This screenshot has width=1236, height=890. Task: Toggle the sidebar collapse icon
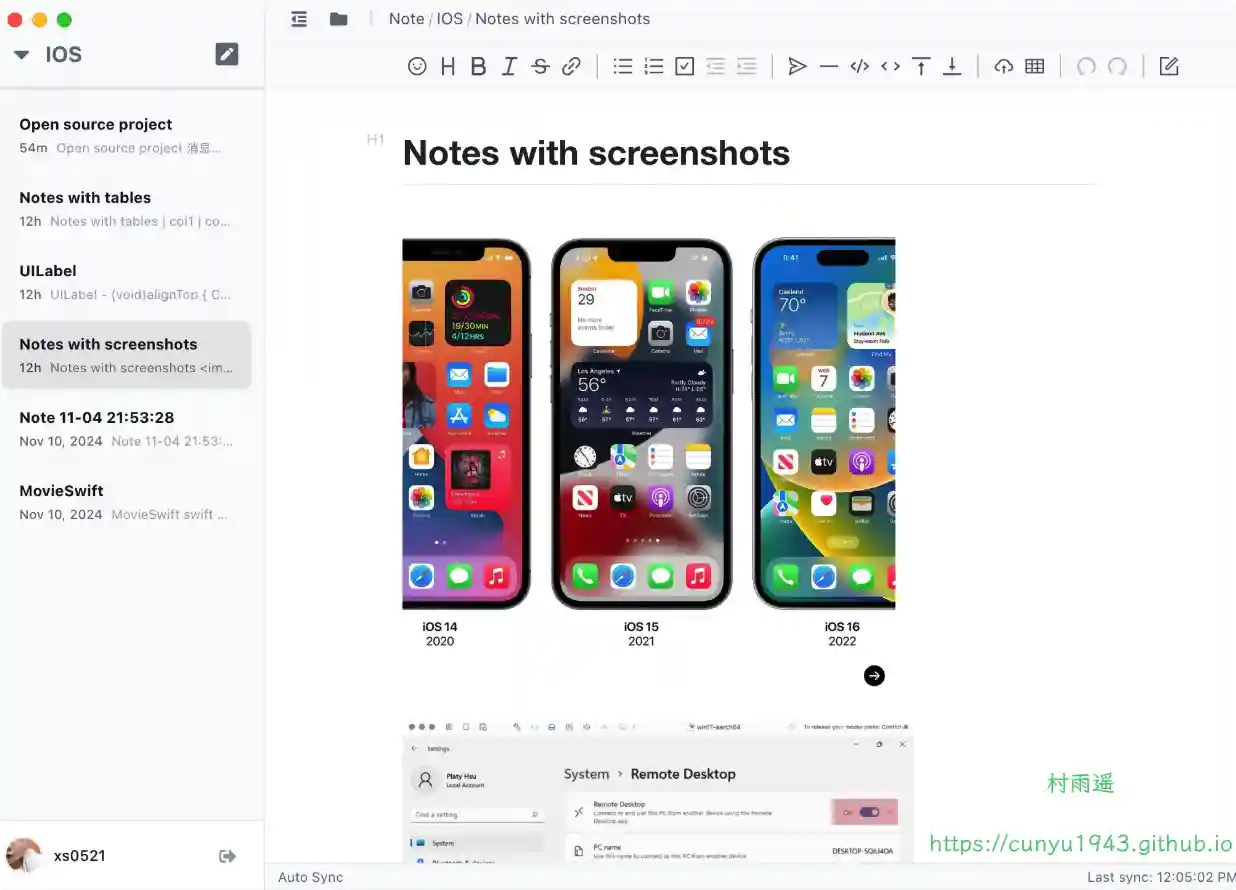pos(299,19)
